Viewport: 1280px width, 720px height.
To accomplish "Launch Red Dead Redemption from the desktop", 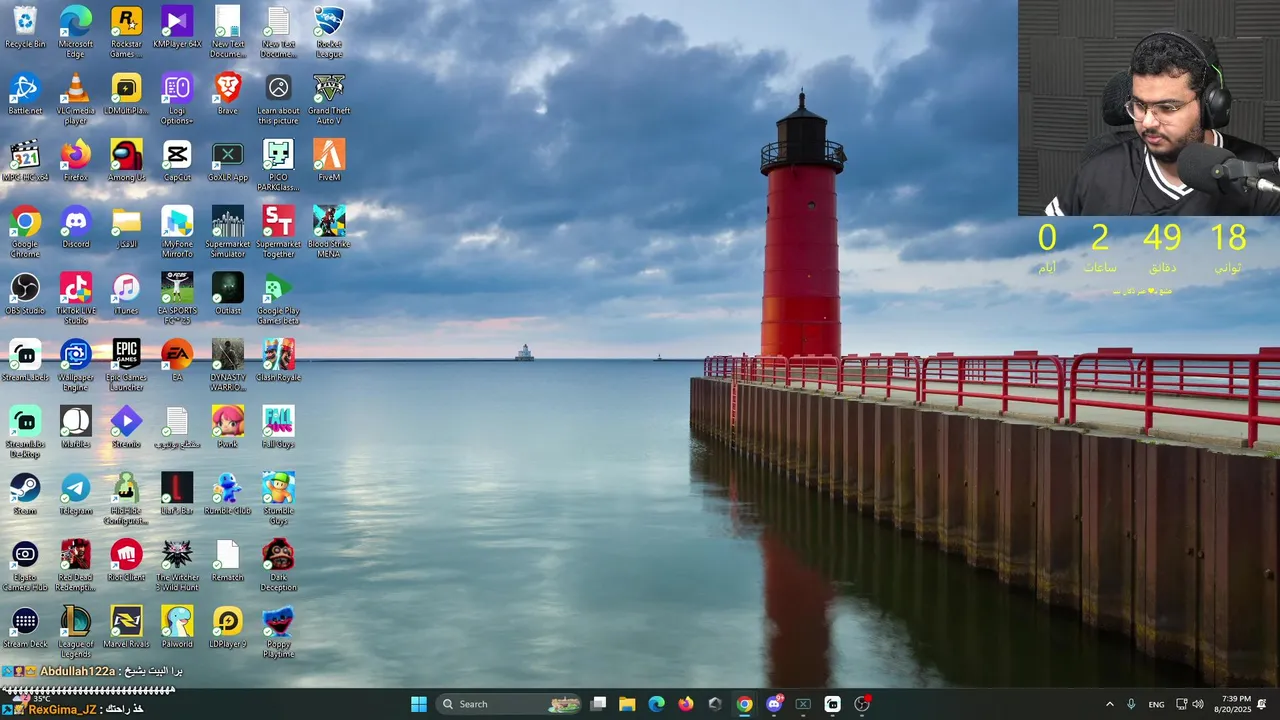I will [x=75, y=566].
